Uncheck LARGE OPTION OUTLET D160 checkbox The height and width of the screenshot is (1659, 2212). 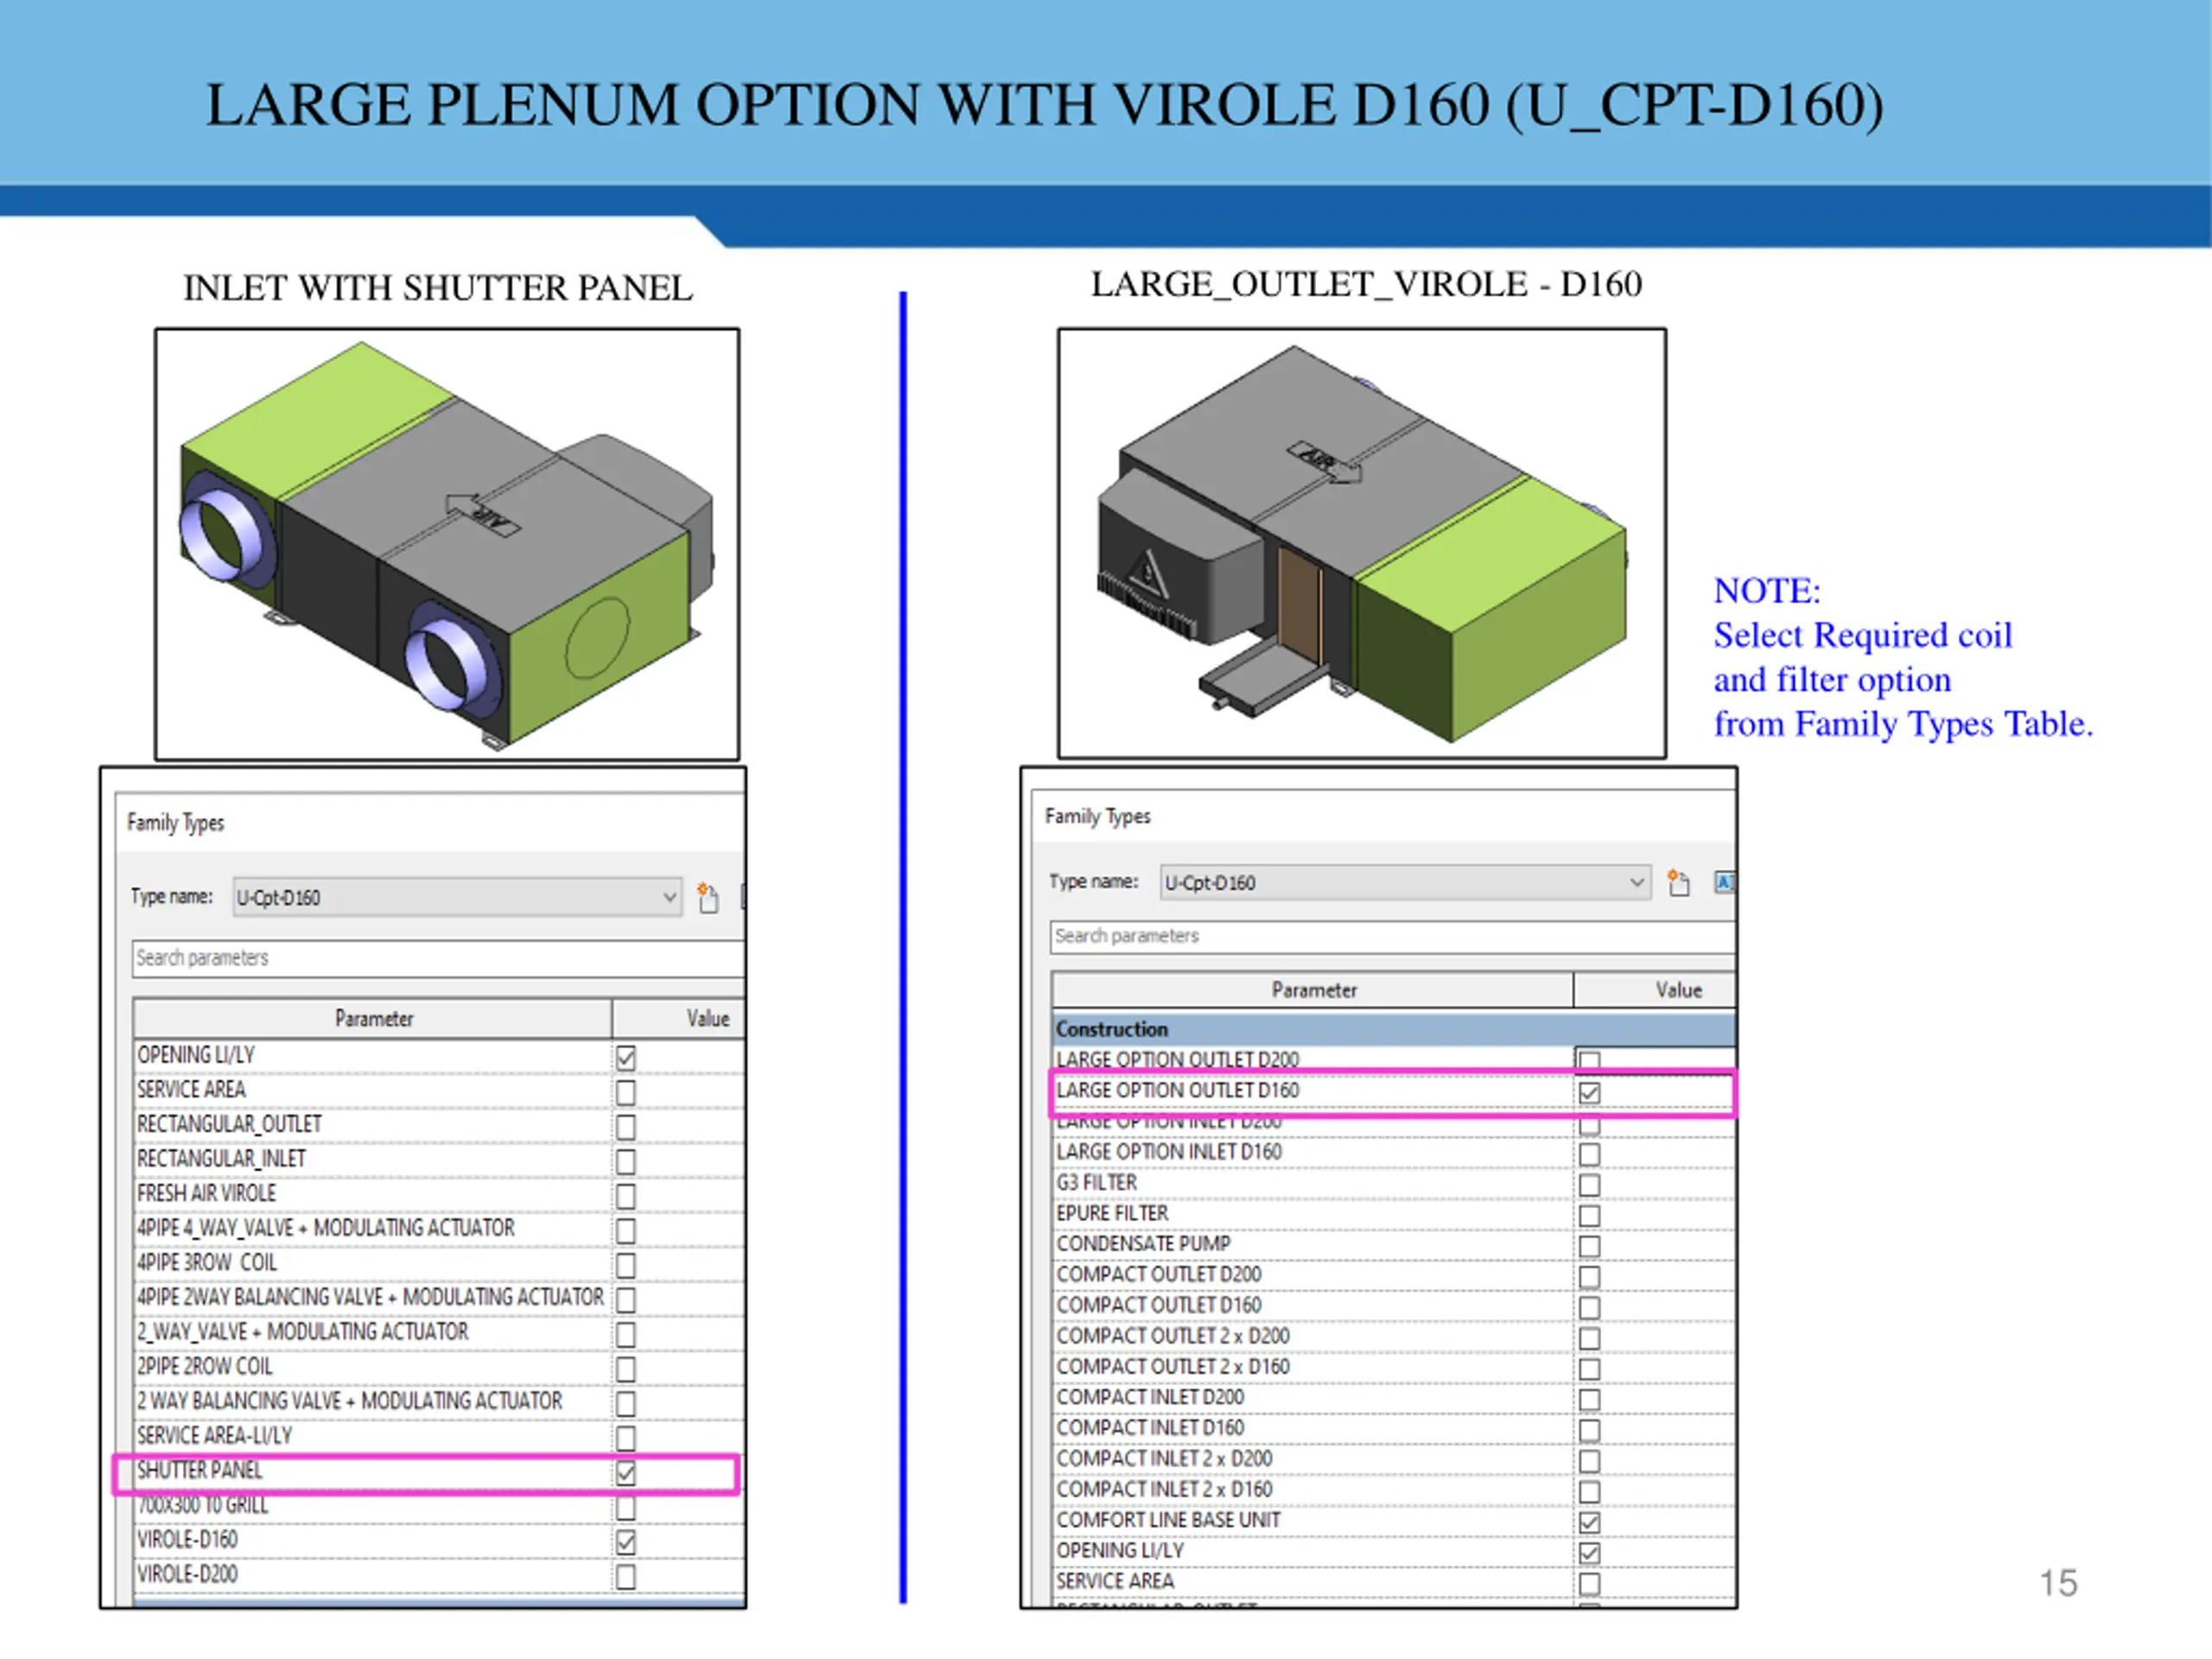click(1589, 1092)
